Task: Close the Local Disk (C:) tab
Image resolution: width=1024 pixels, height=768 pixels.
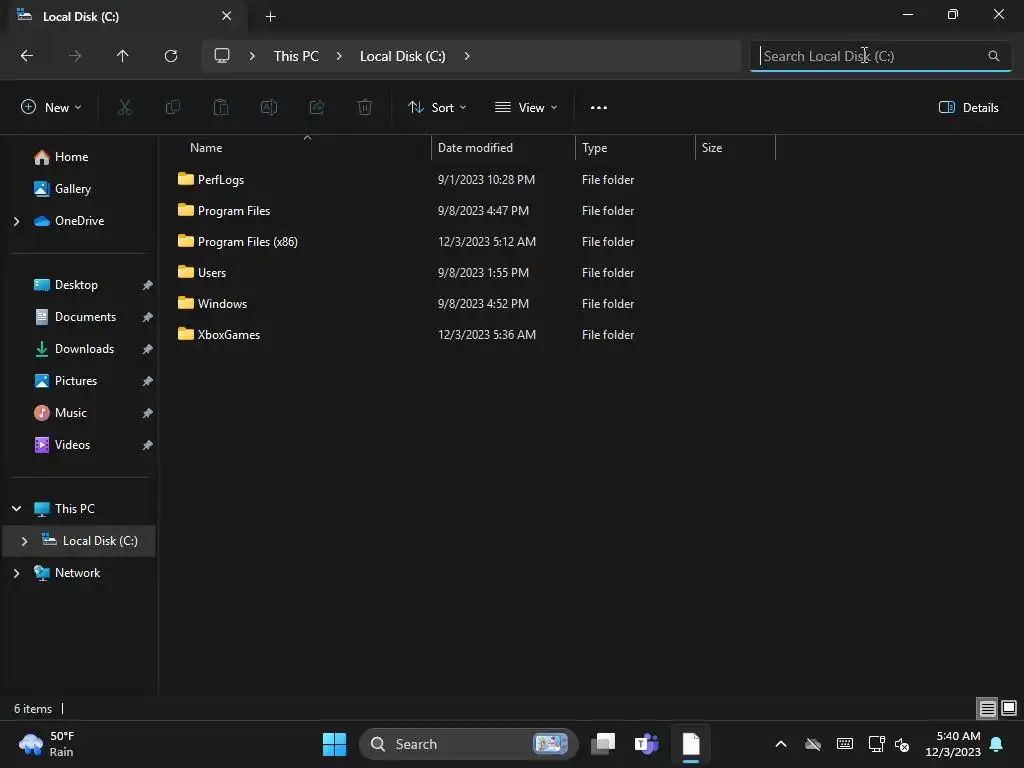Action: click(x=226, y=16)
